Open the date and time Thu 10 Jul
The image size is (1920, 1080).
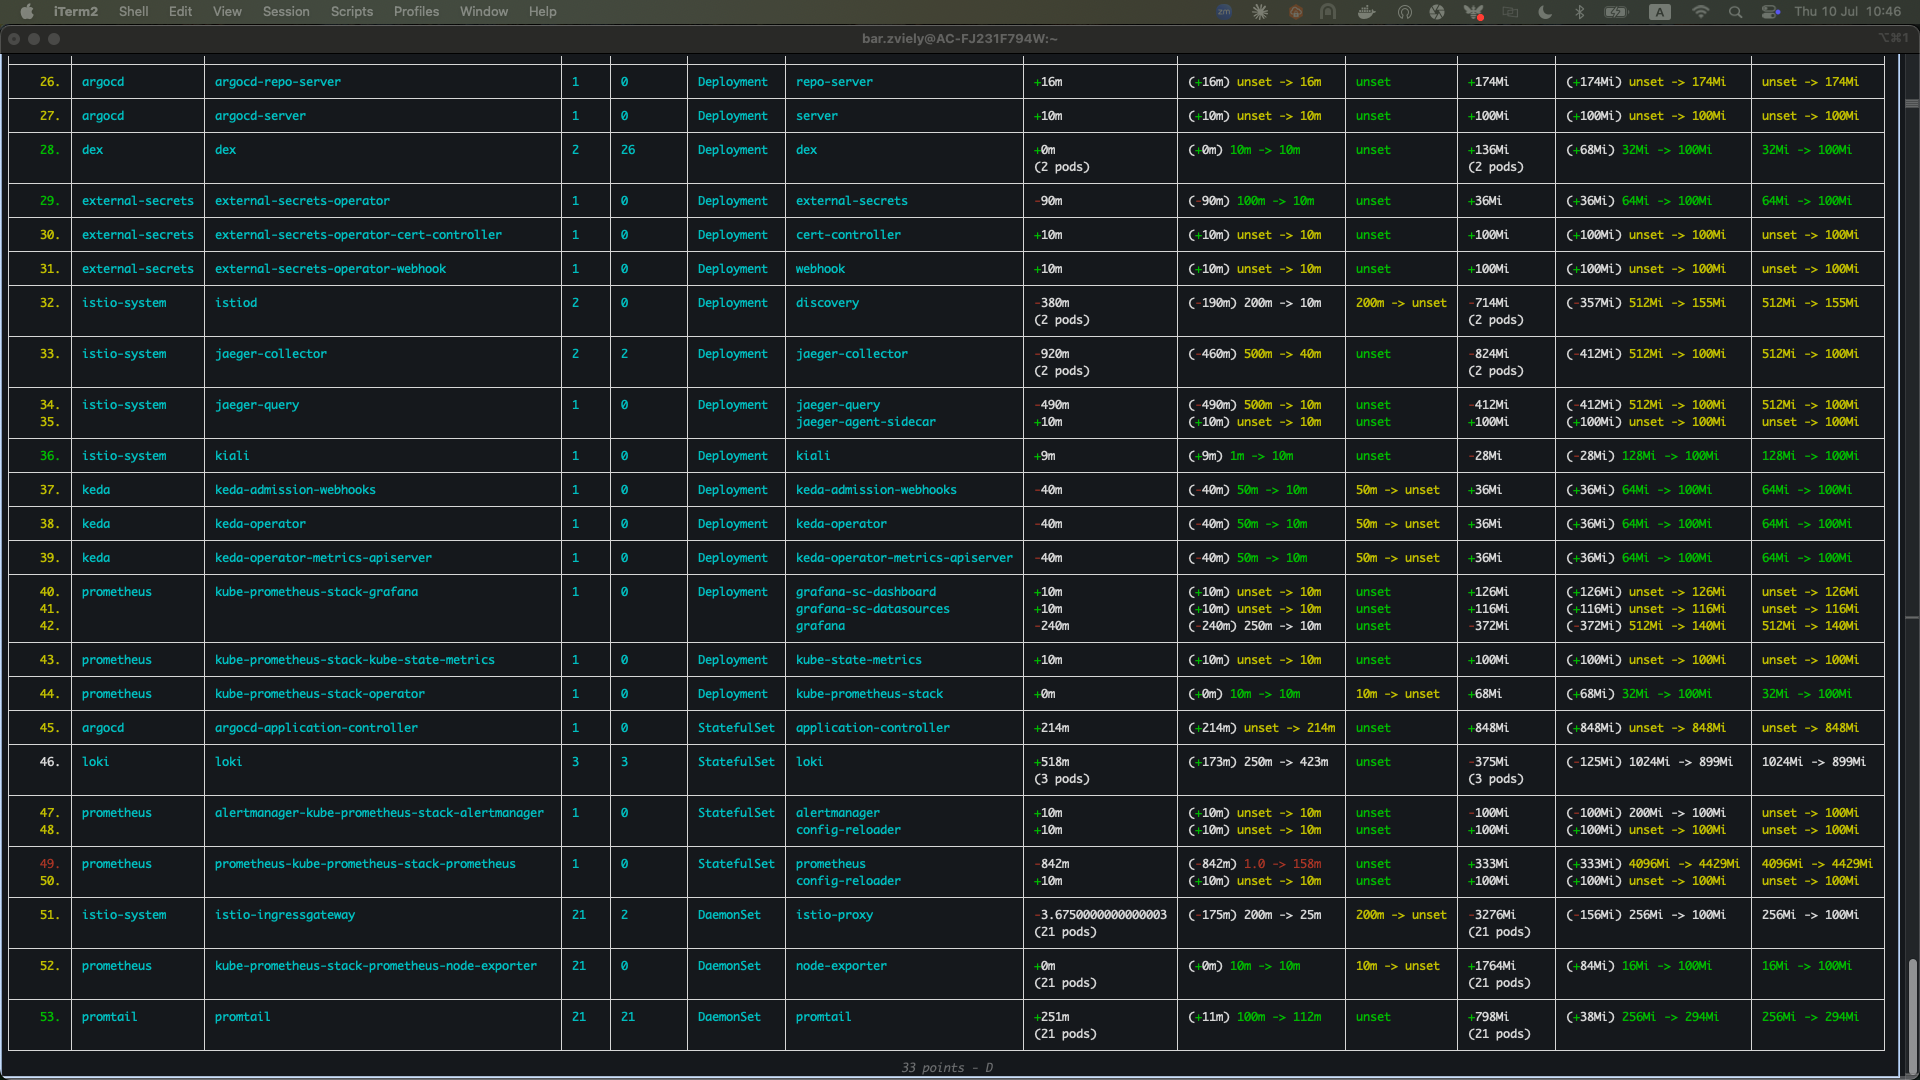tap(1848, 11)
